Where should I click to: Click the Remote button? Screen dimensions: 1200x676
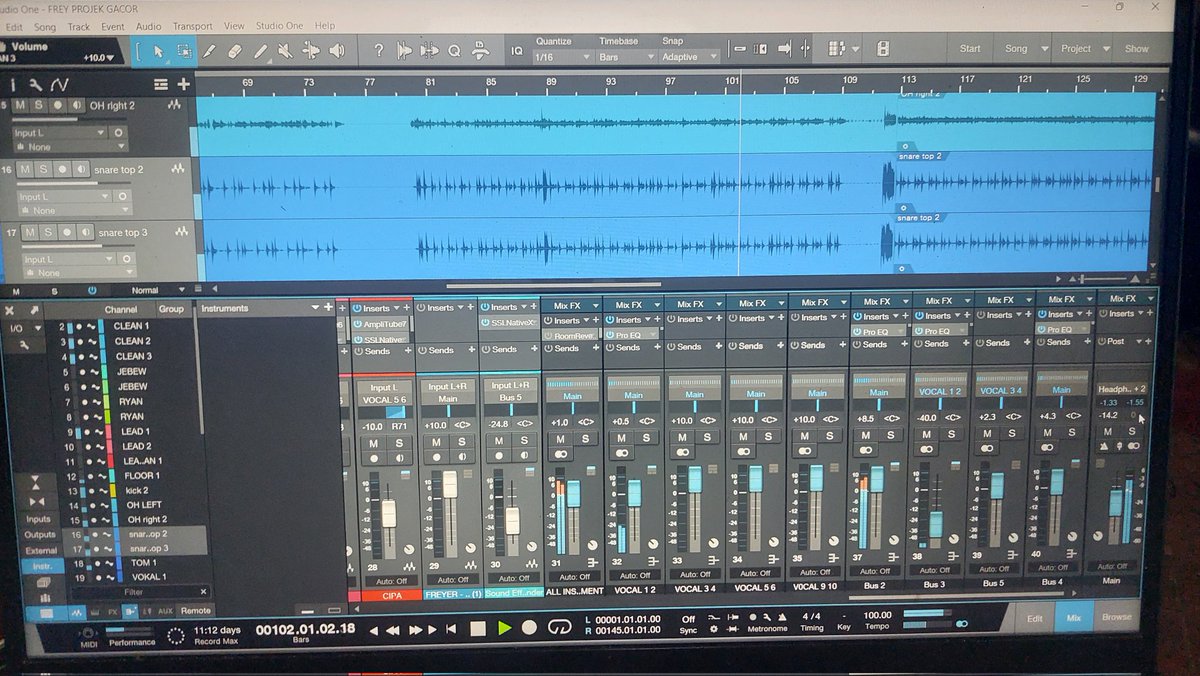(x=195, y=611)
